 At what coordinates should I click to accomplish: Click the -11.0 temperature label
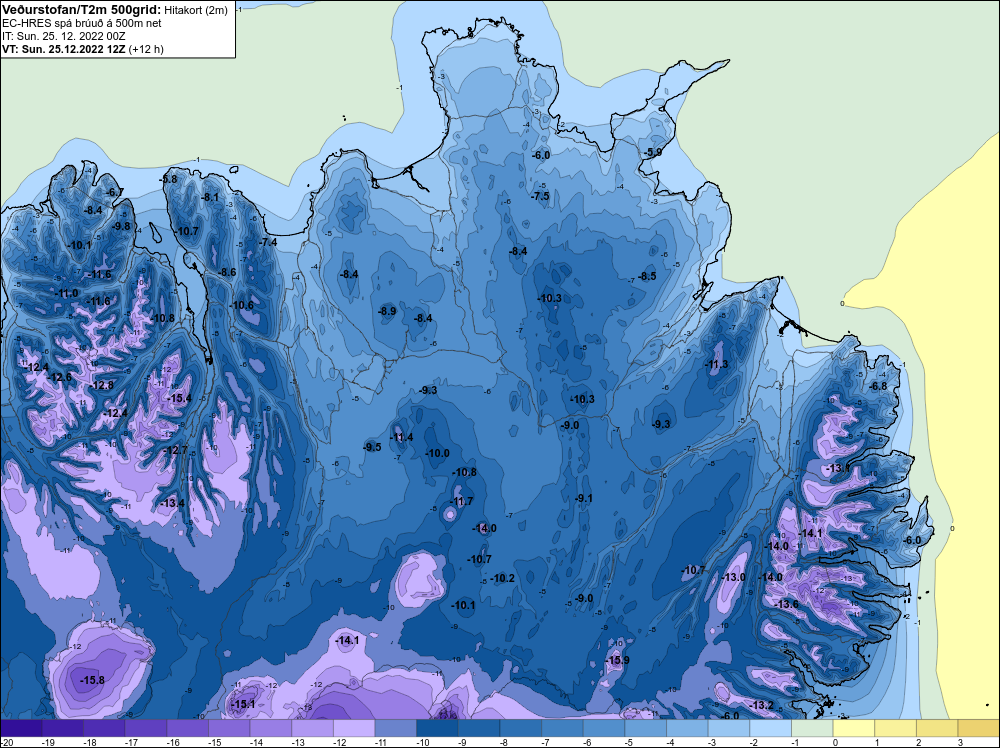(x=67, y=293)
